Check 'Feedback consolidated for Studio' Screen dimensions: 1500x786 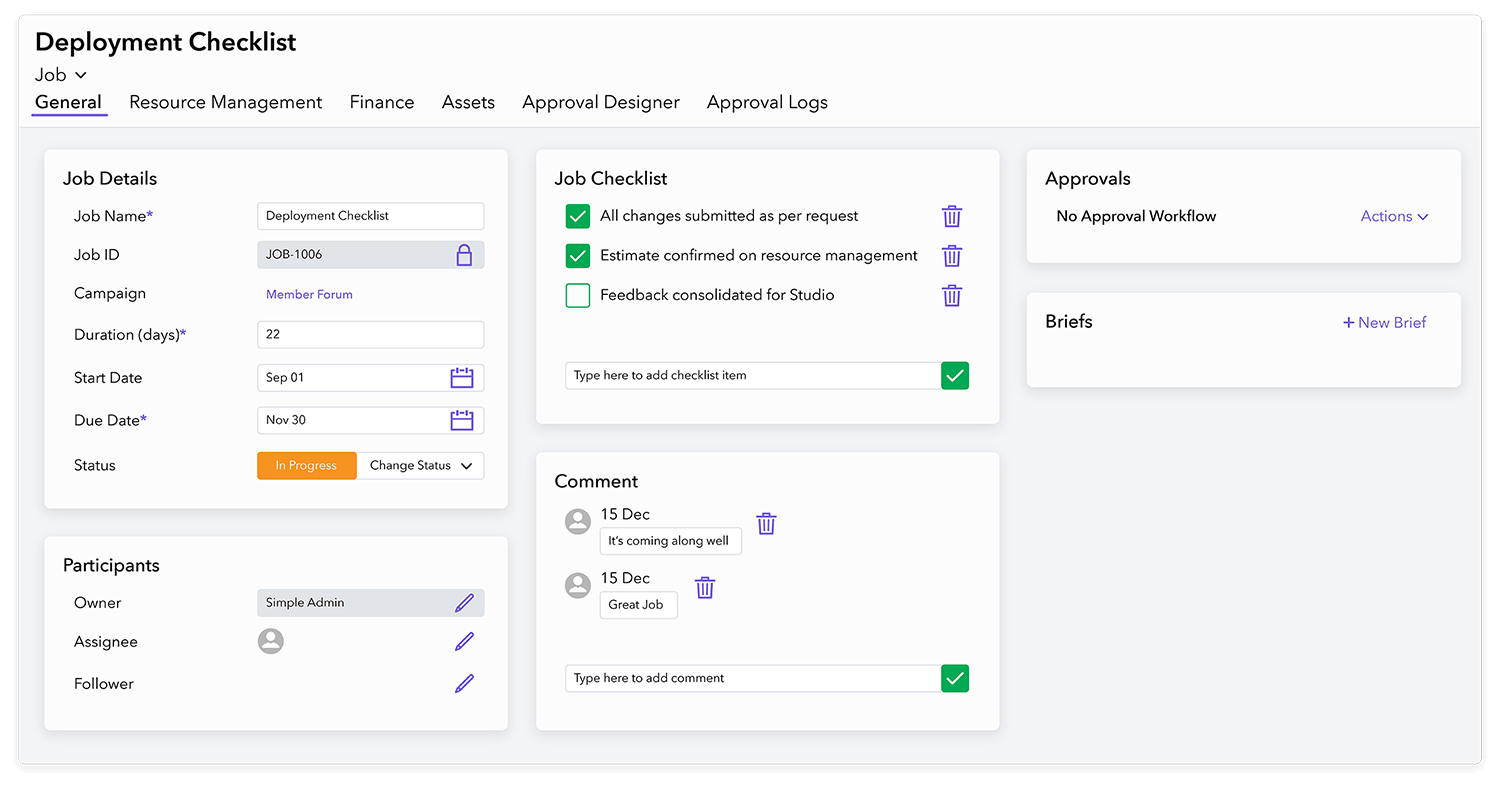coord(578,295)
